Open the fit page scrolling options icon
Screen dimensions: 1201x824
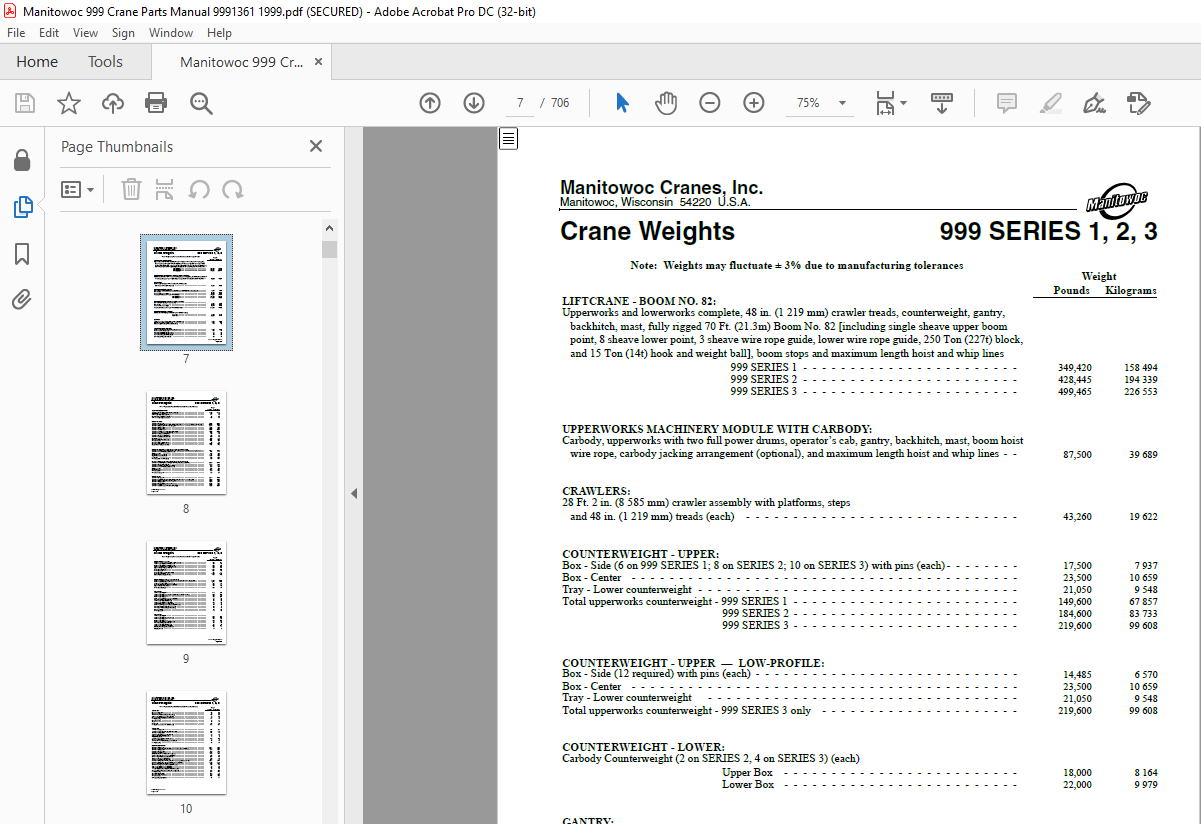pyautogui.click(x=890, y=103)
